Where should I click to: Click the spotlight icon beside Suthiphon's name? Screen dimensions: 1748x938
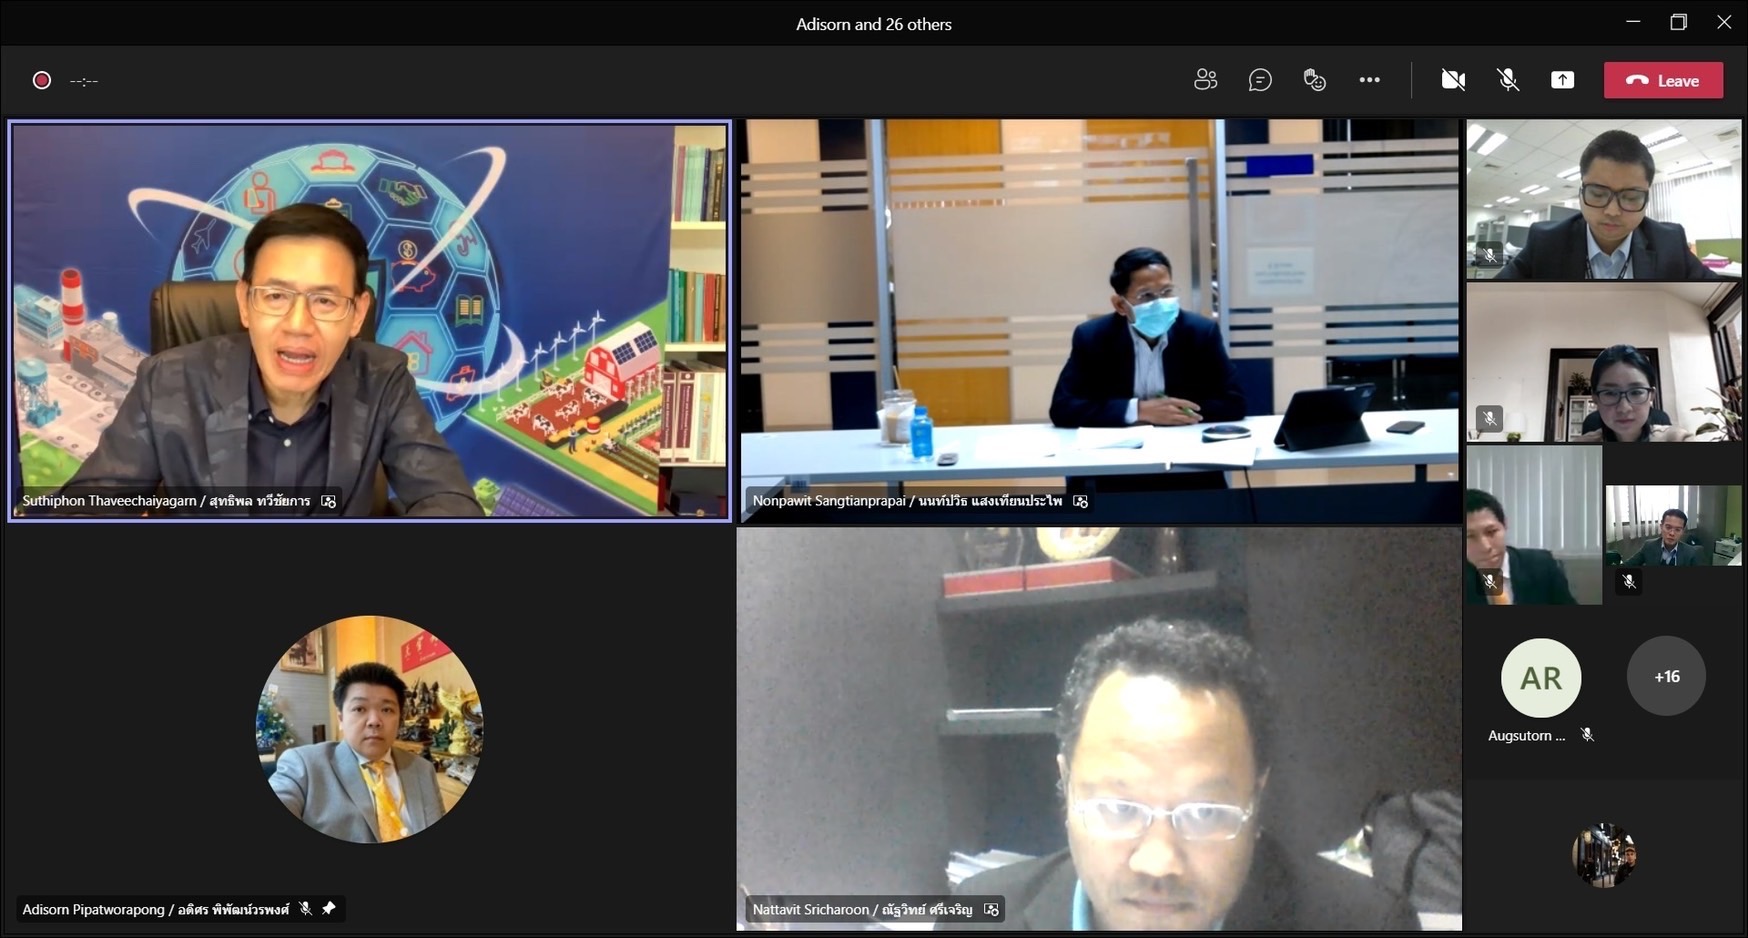pyautogui.click(x=329, y=501)
